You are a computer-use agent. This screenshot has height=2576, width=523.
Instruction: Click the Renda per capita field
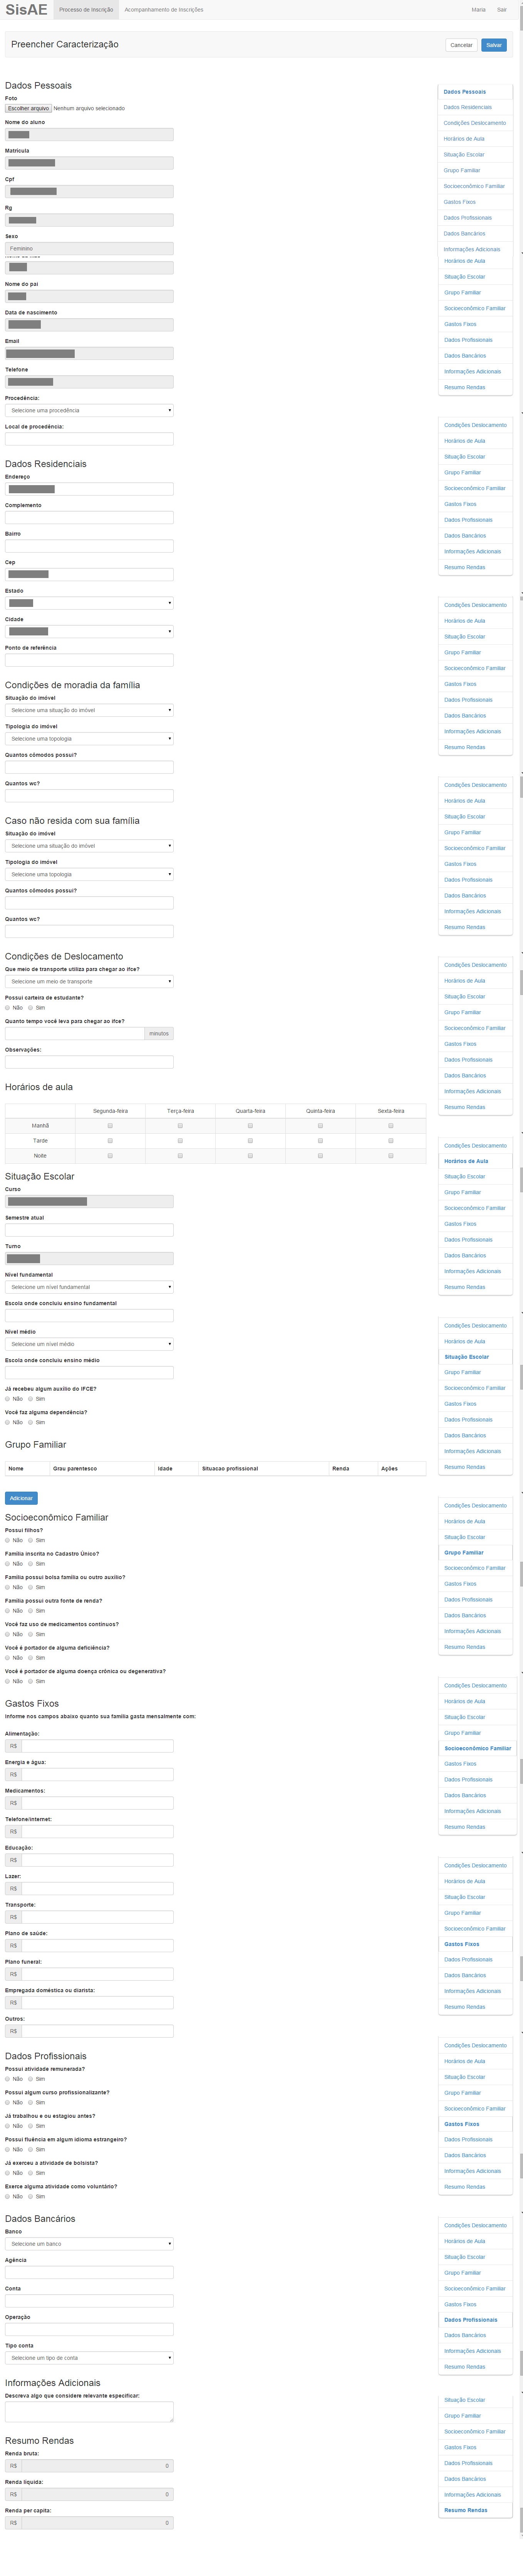pos(97,2523)
